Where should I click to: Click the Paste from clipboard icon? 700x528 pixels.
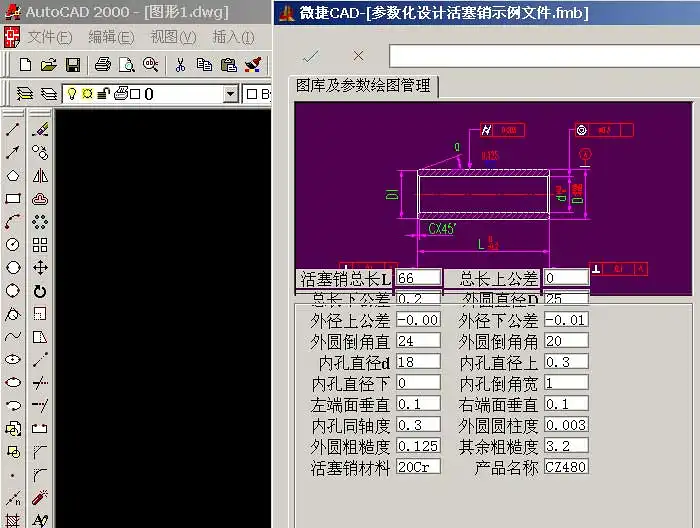[x=229, y=65]
